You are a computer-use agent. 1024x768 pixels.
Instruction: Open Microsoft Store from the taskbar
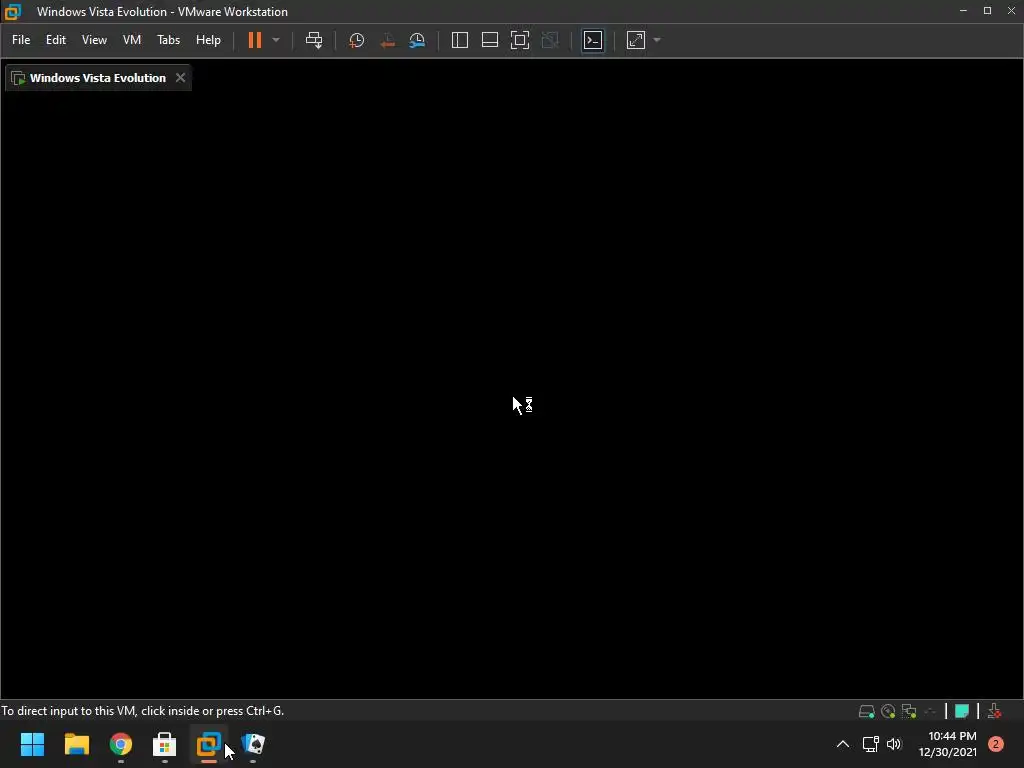pyautogui.click(x=165, y=744)
